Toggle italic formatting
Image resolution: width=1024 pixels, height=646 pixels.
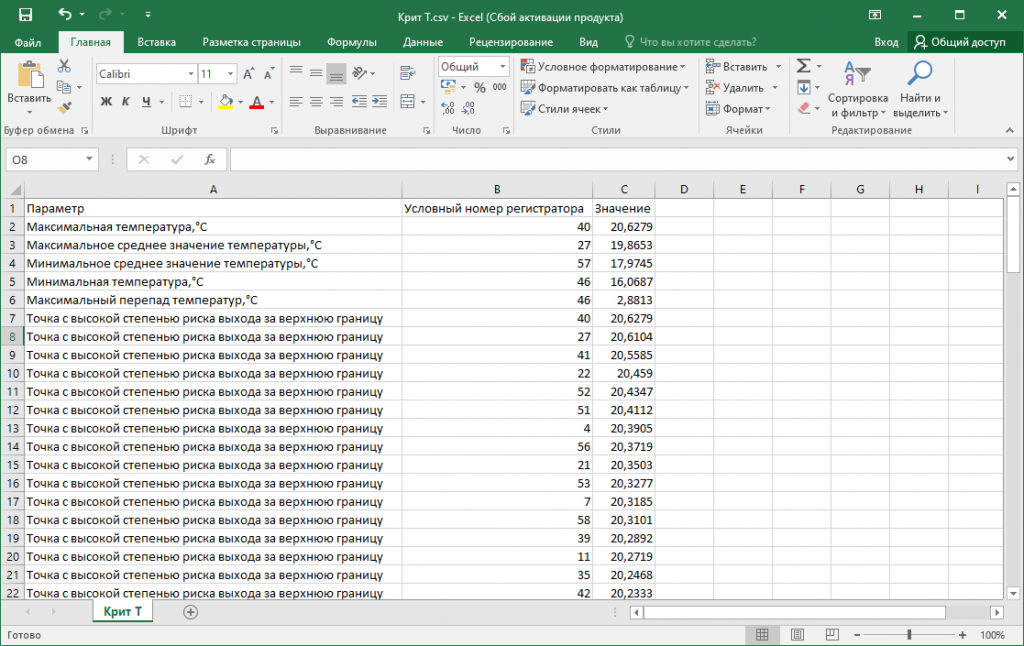point(126,102)
